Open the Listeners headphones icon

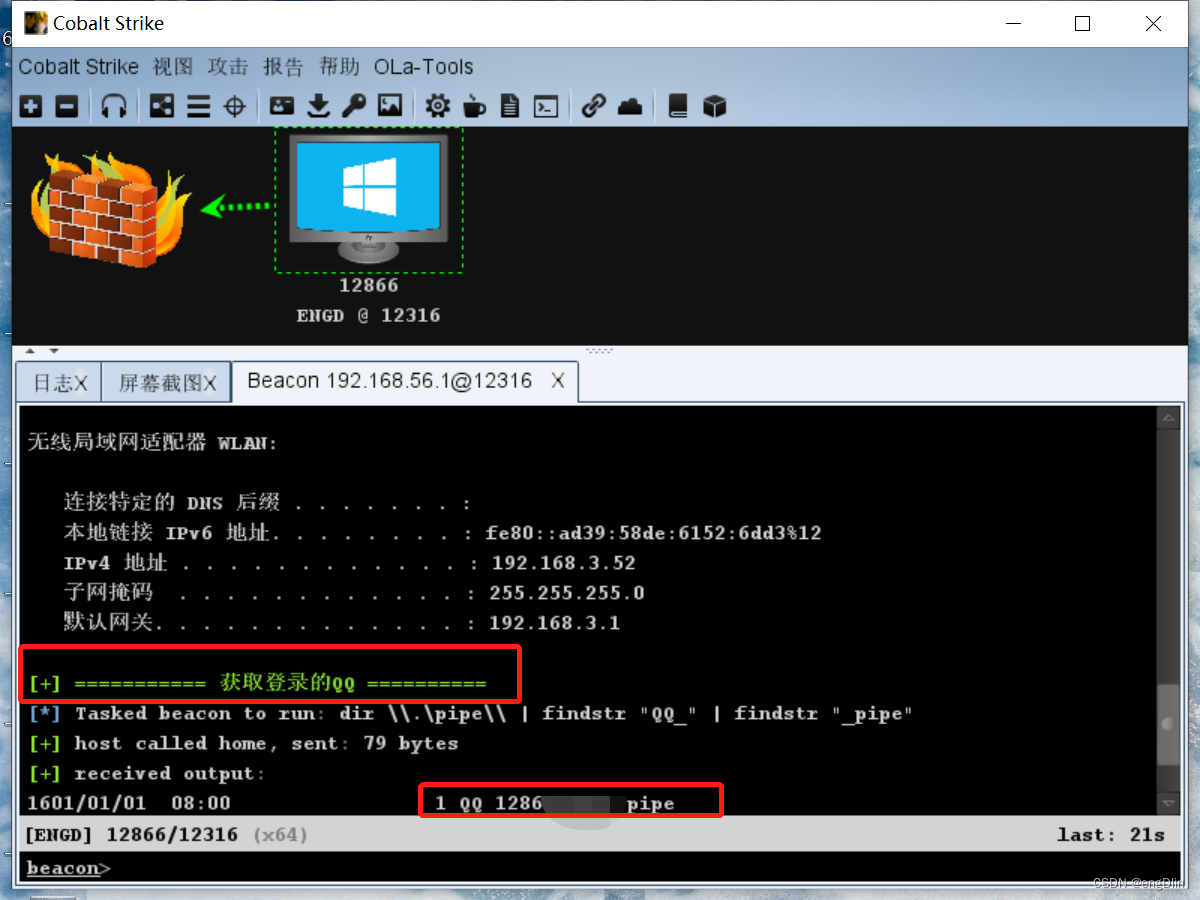[x=114, y=106]
